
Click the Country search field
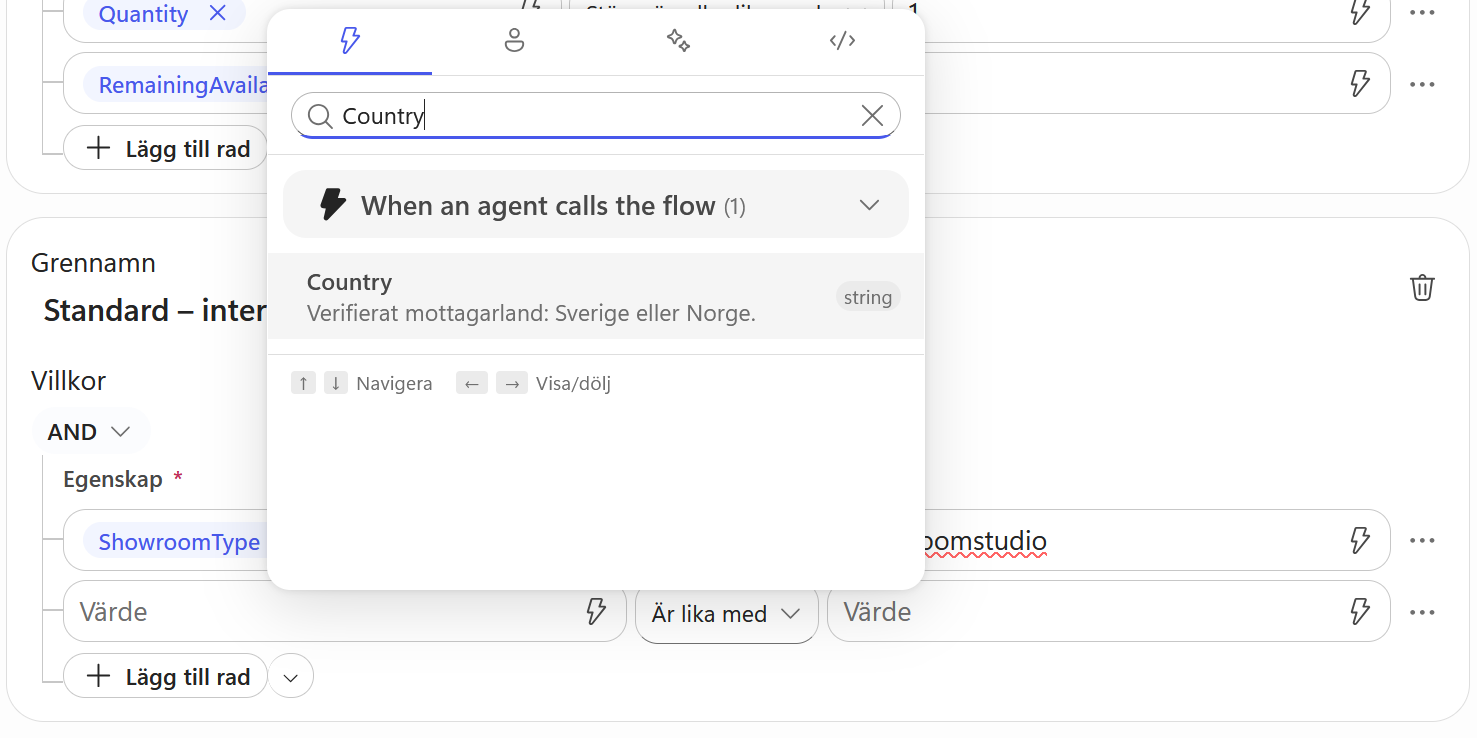(x=596, y=116)
